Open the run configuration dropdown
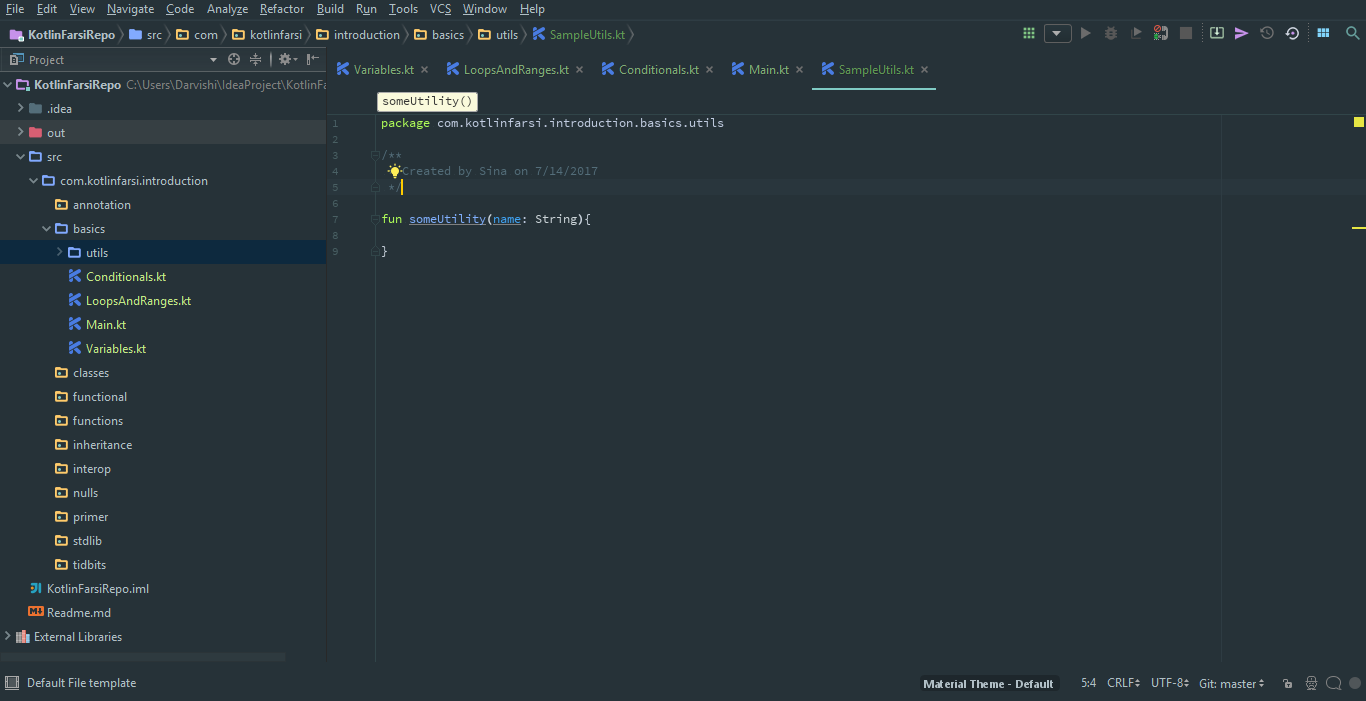Image resolution: width=1366 pixels, height=701 pixels. (1057, 33)
